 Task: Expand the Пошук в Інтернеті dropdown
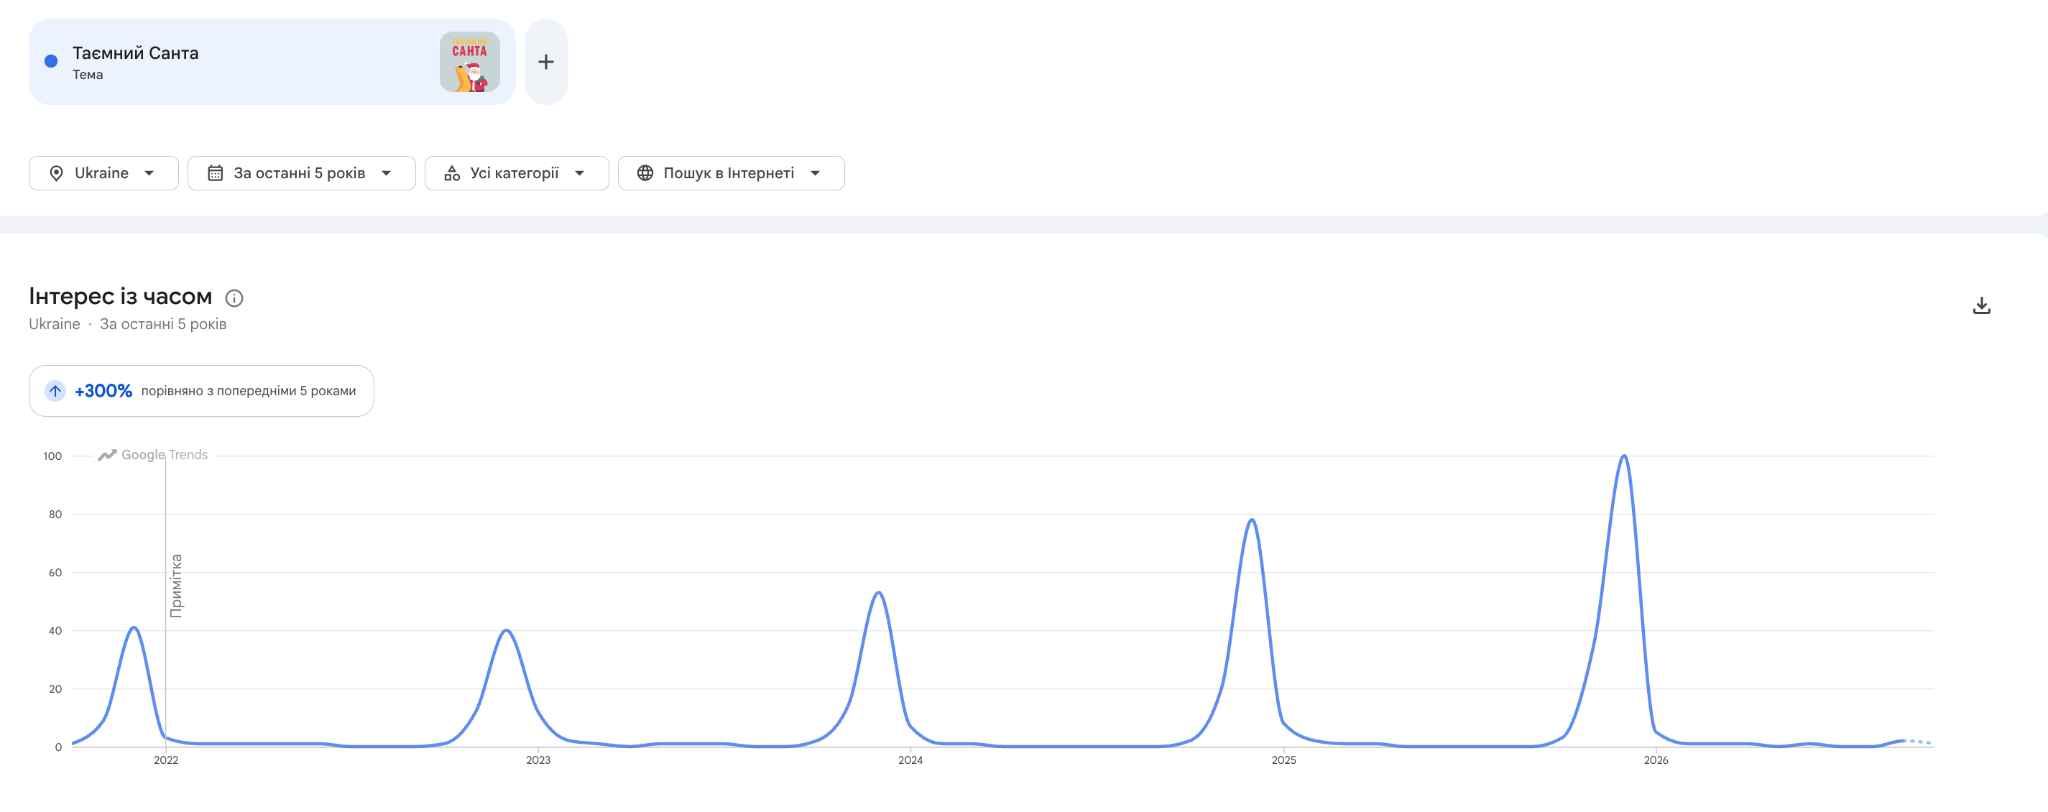[x=731, y=173]
